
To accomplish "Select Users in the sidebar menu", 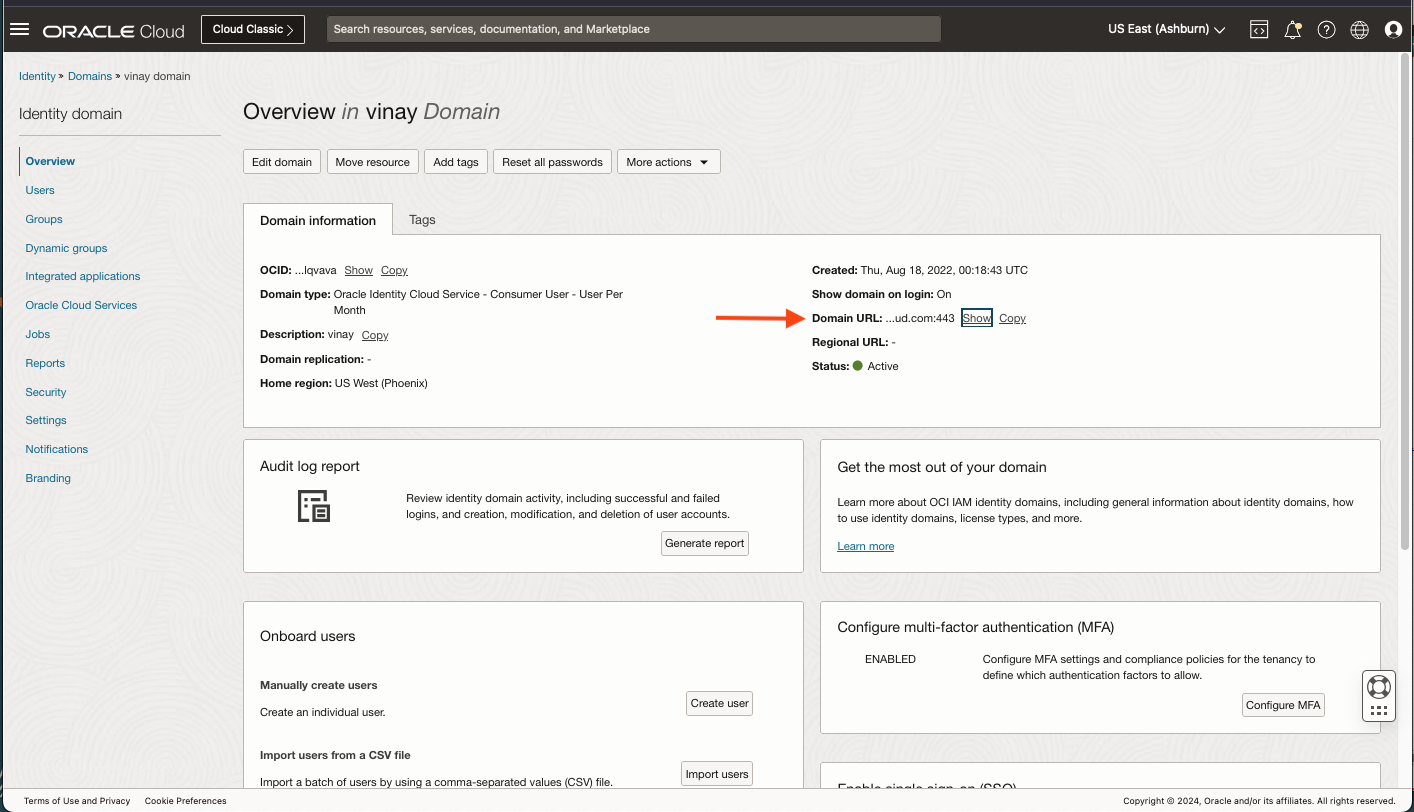I will (40, 190).
